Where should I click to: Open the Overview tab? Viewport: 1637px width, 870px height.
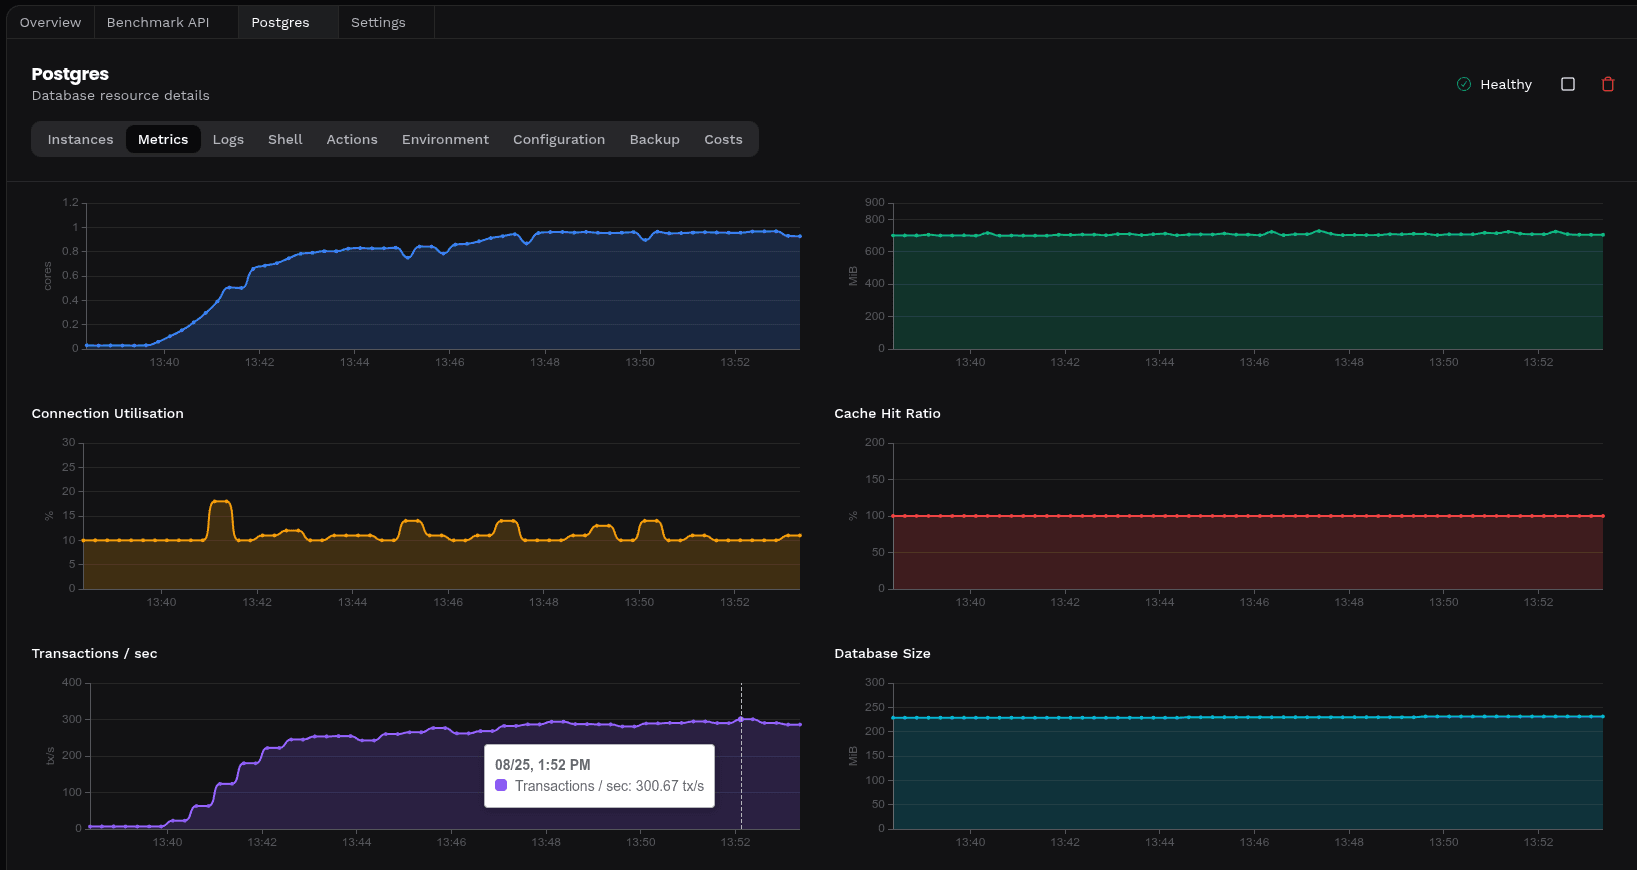pyautogui.click(x=50, y=22)
